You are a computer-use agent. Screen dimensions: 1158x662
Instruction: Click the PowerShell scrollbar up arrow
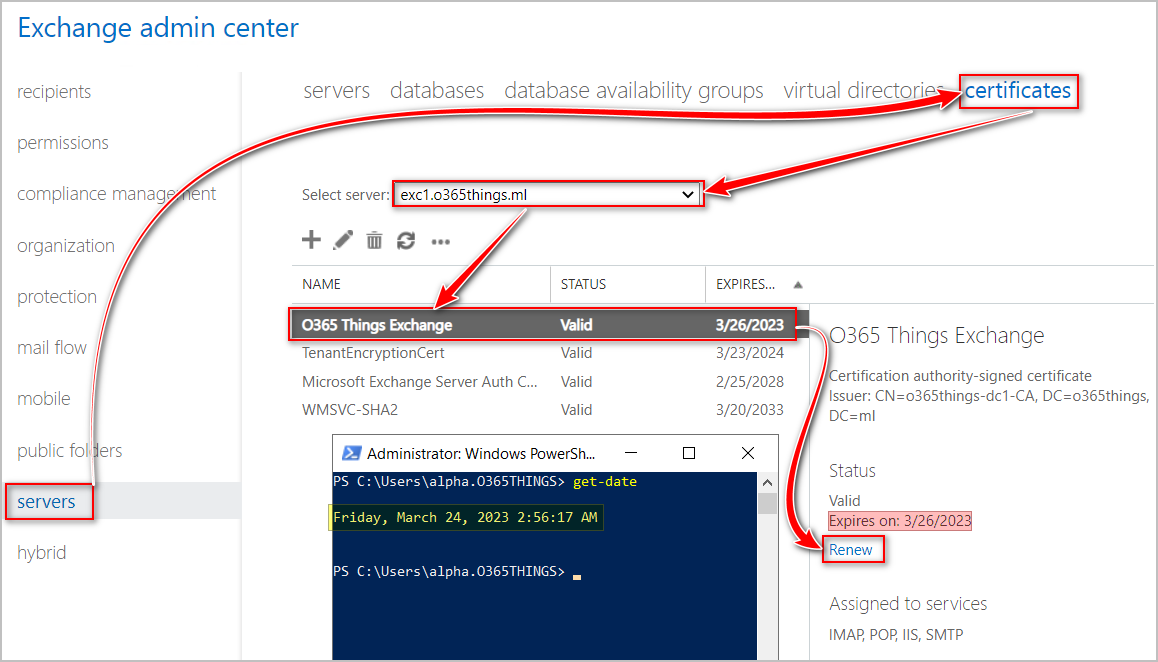pos(767,483)
